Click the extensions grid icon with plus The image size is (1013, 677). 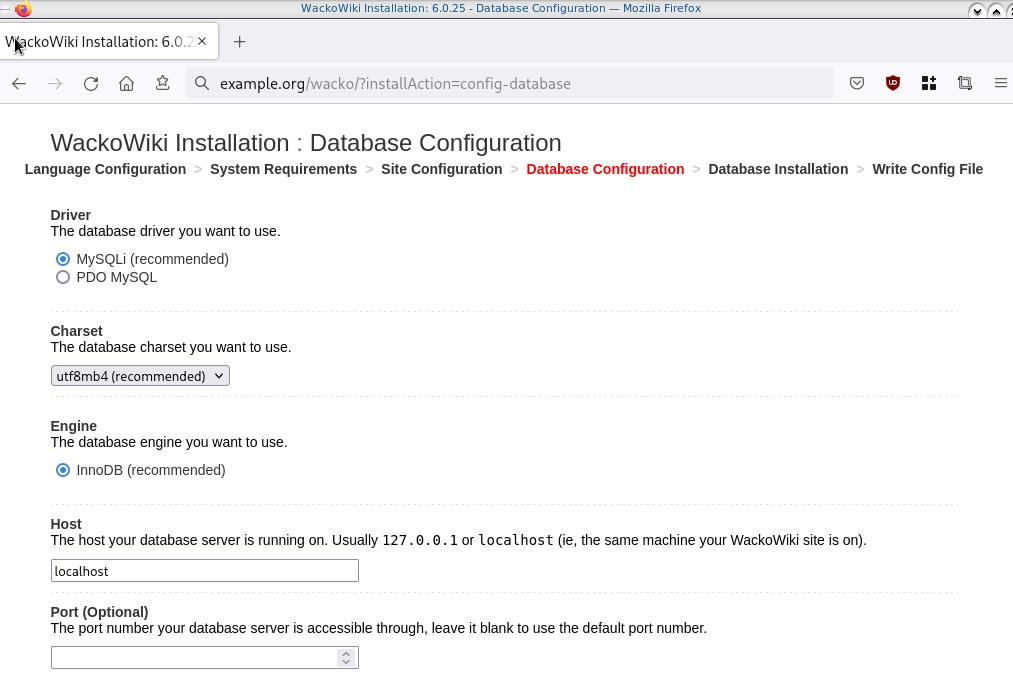(x=929, y=84)
